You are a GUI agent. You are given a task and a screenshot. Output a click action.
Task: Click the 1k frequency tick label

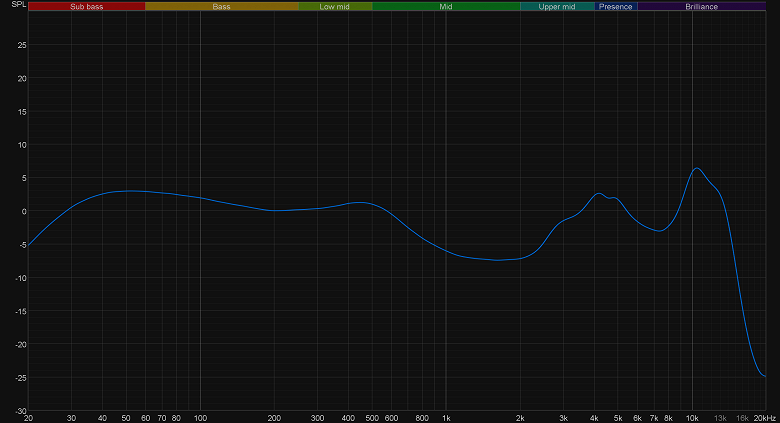click(446, 418)
